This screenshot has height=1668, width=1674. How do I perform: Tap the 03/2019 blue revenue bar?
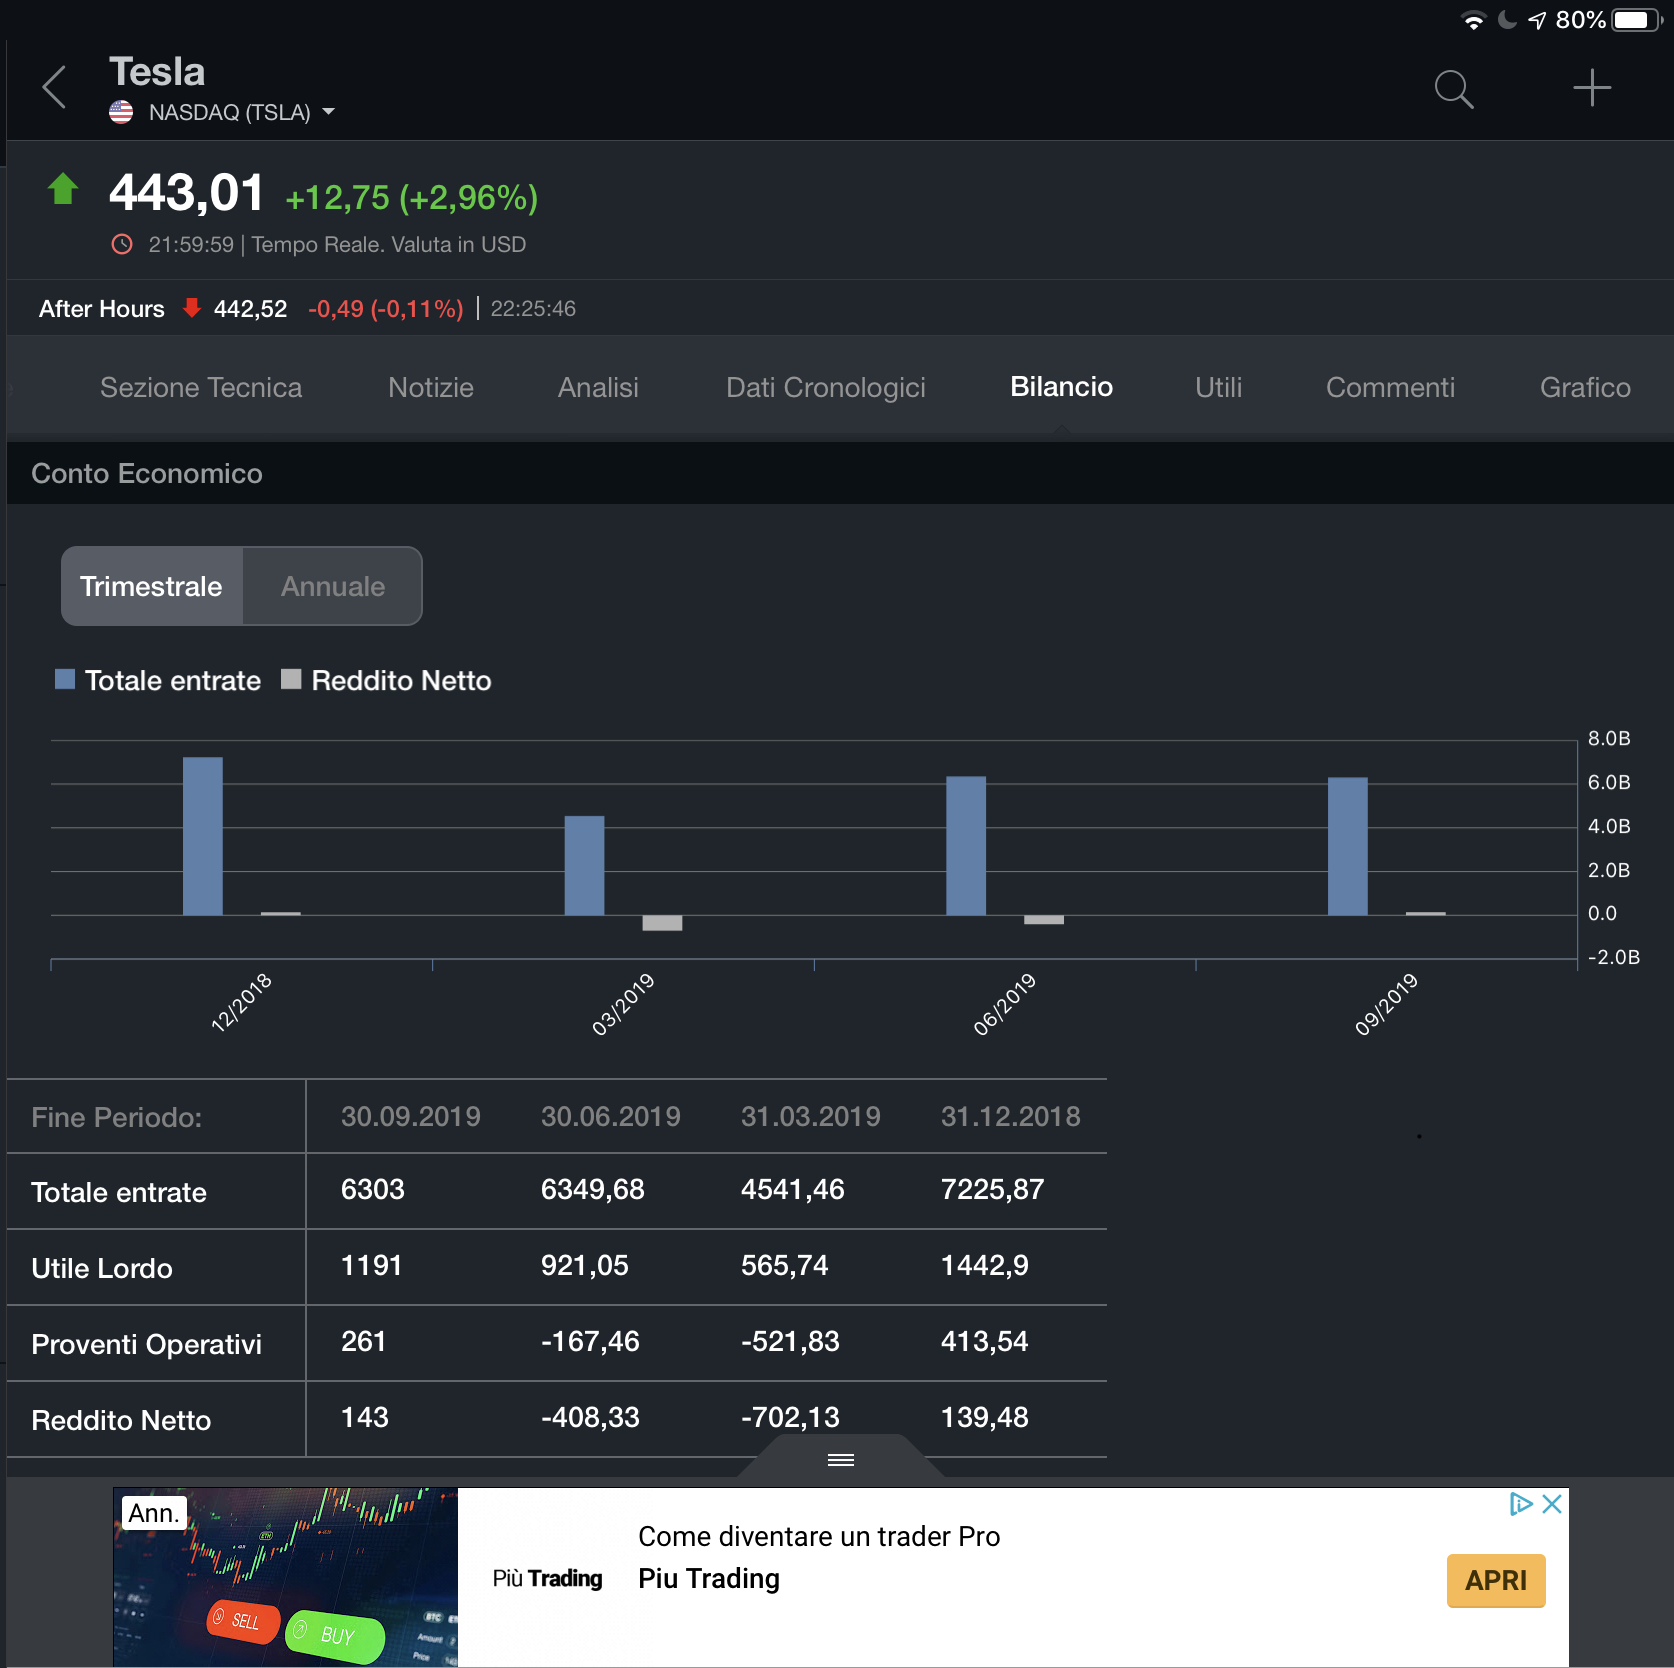[584, 865]
